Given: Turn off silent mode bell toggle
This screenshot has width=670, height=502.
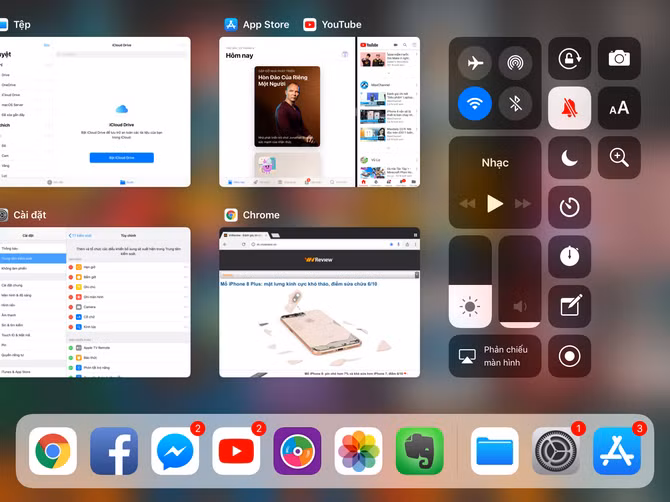Looking at the screenshot, I should (x=570, y=108).
